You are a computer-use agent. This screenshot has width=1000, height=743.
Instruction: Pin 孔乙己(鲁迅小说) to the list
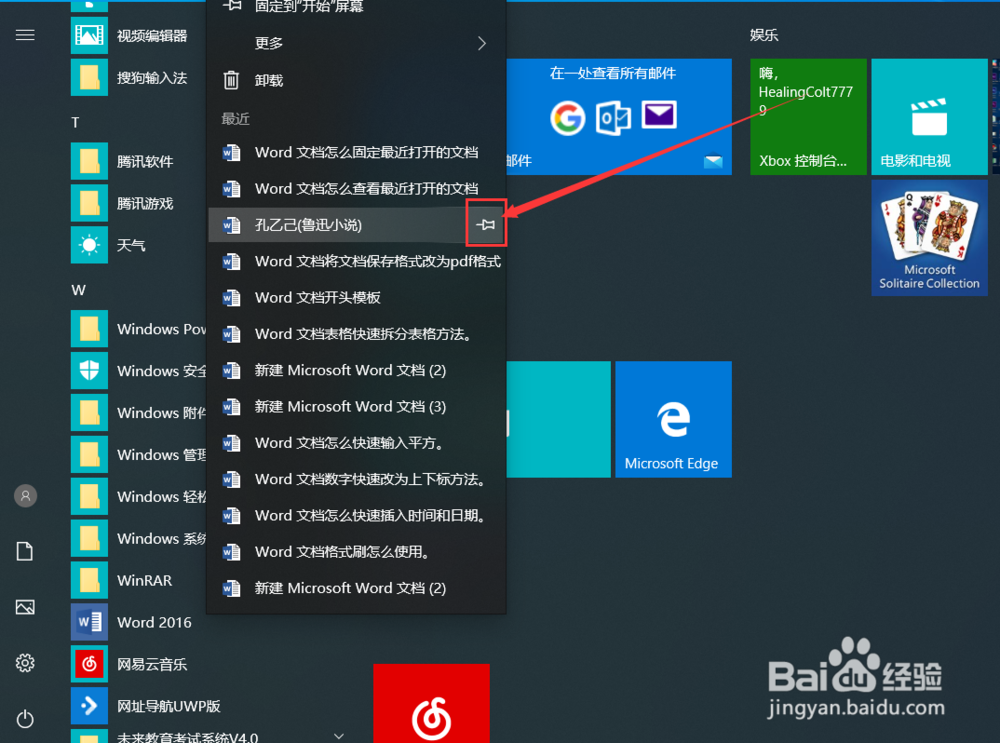pyautogui.click(x=486, y=224)
